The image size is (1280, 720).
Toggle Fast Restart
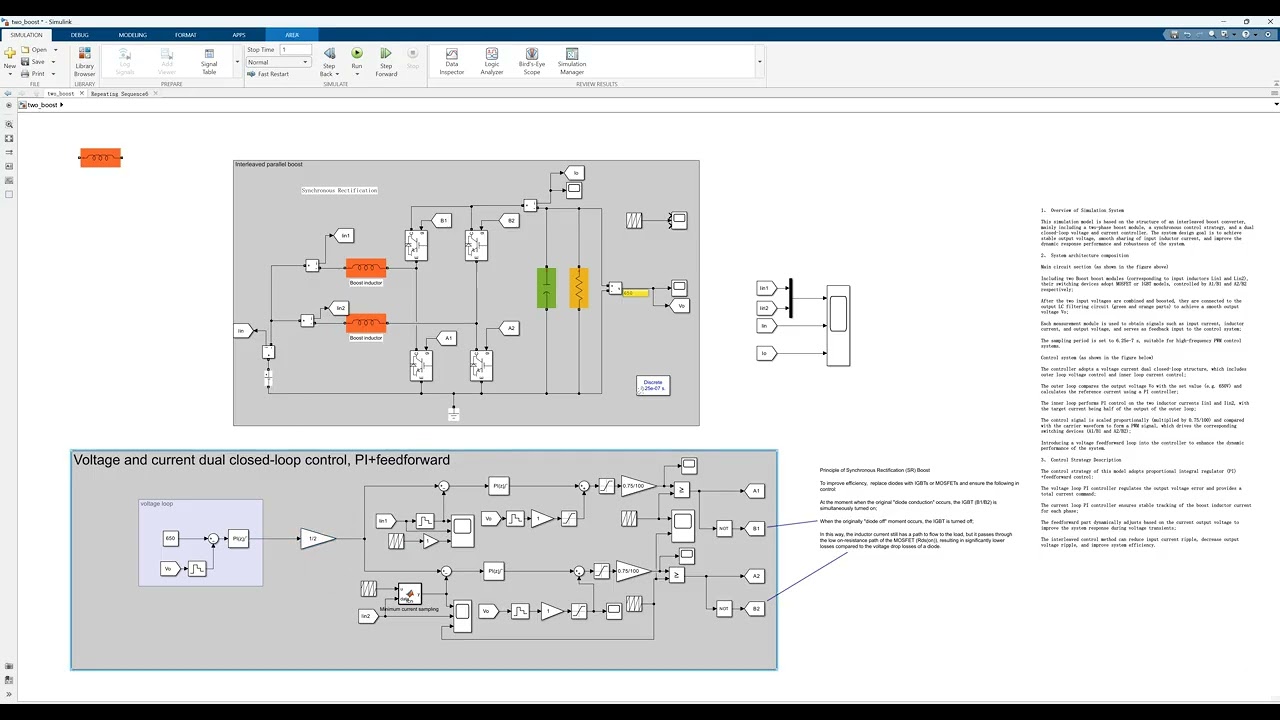pyautogui.click(x=268, y=74)
